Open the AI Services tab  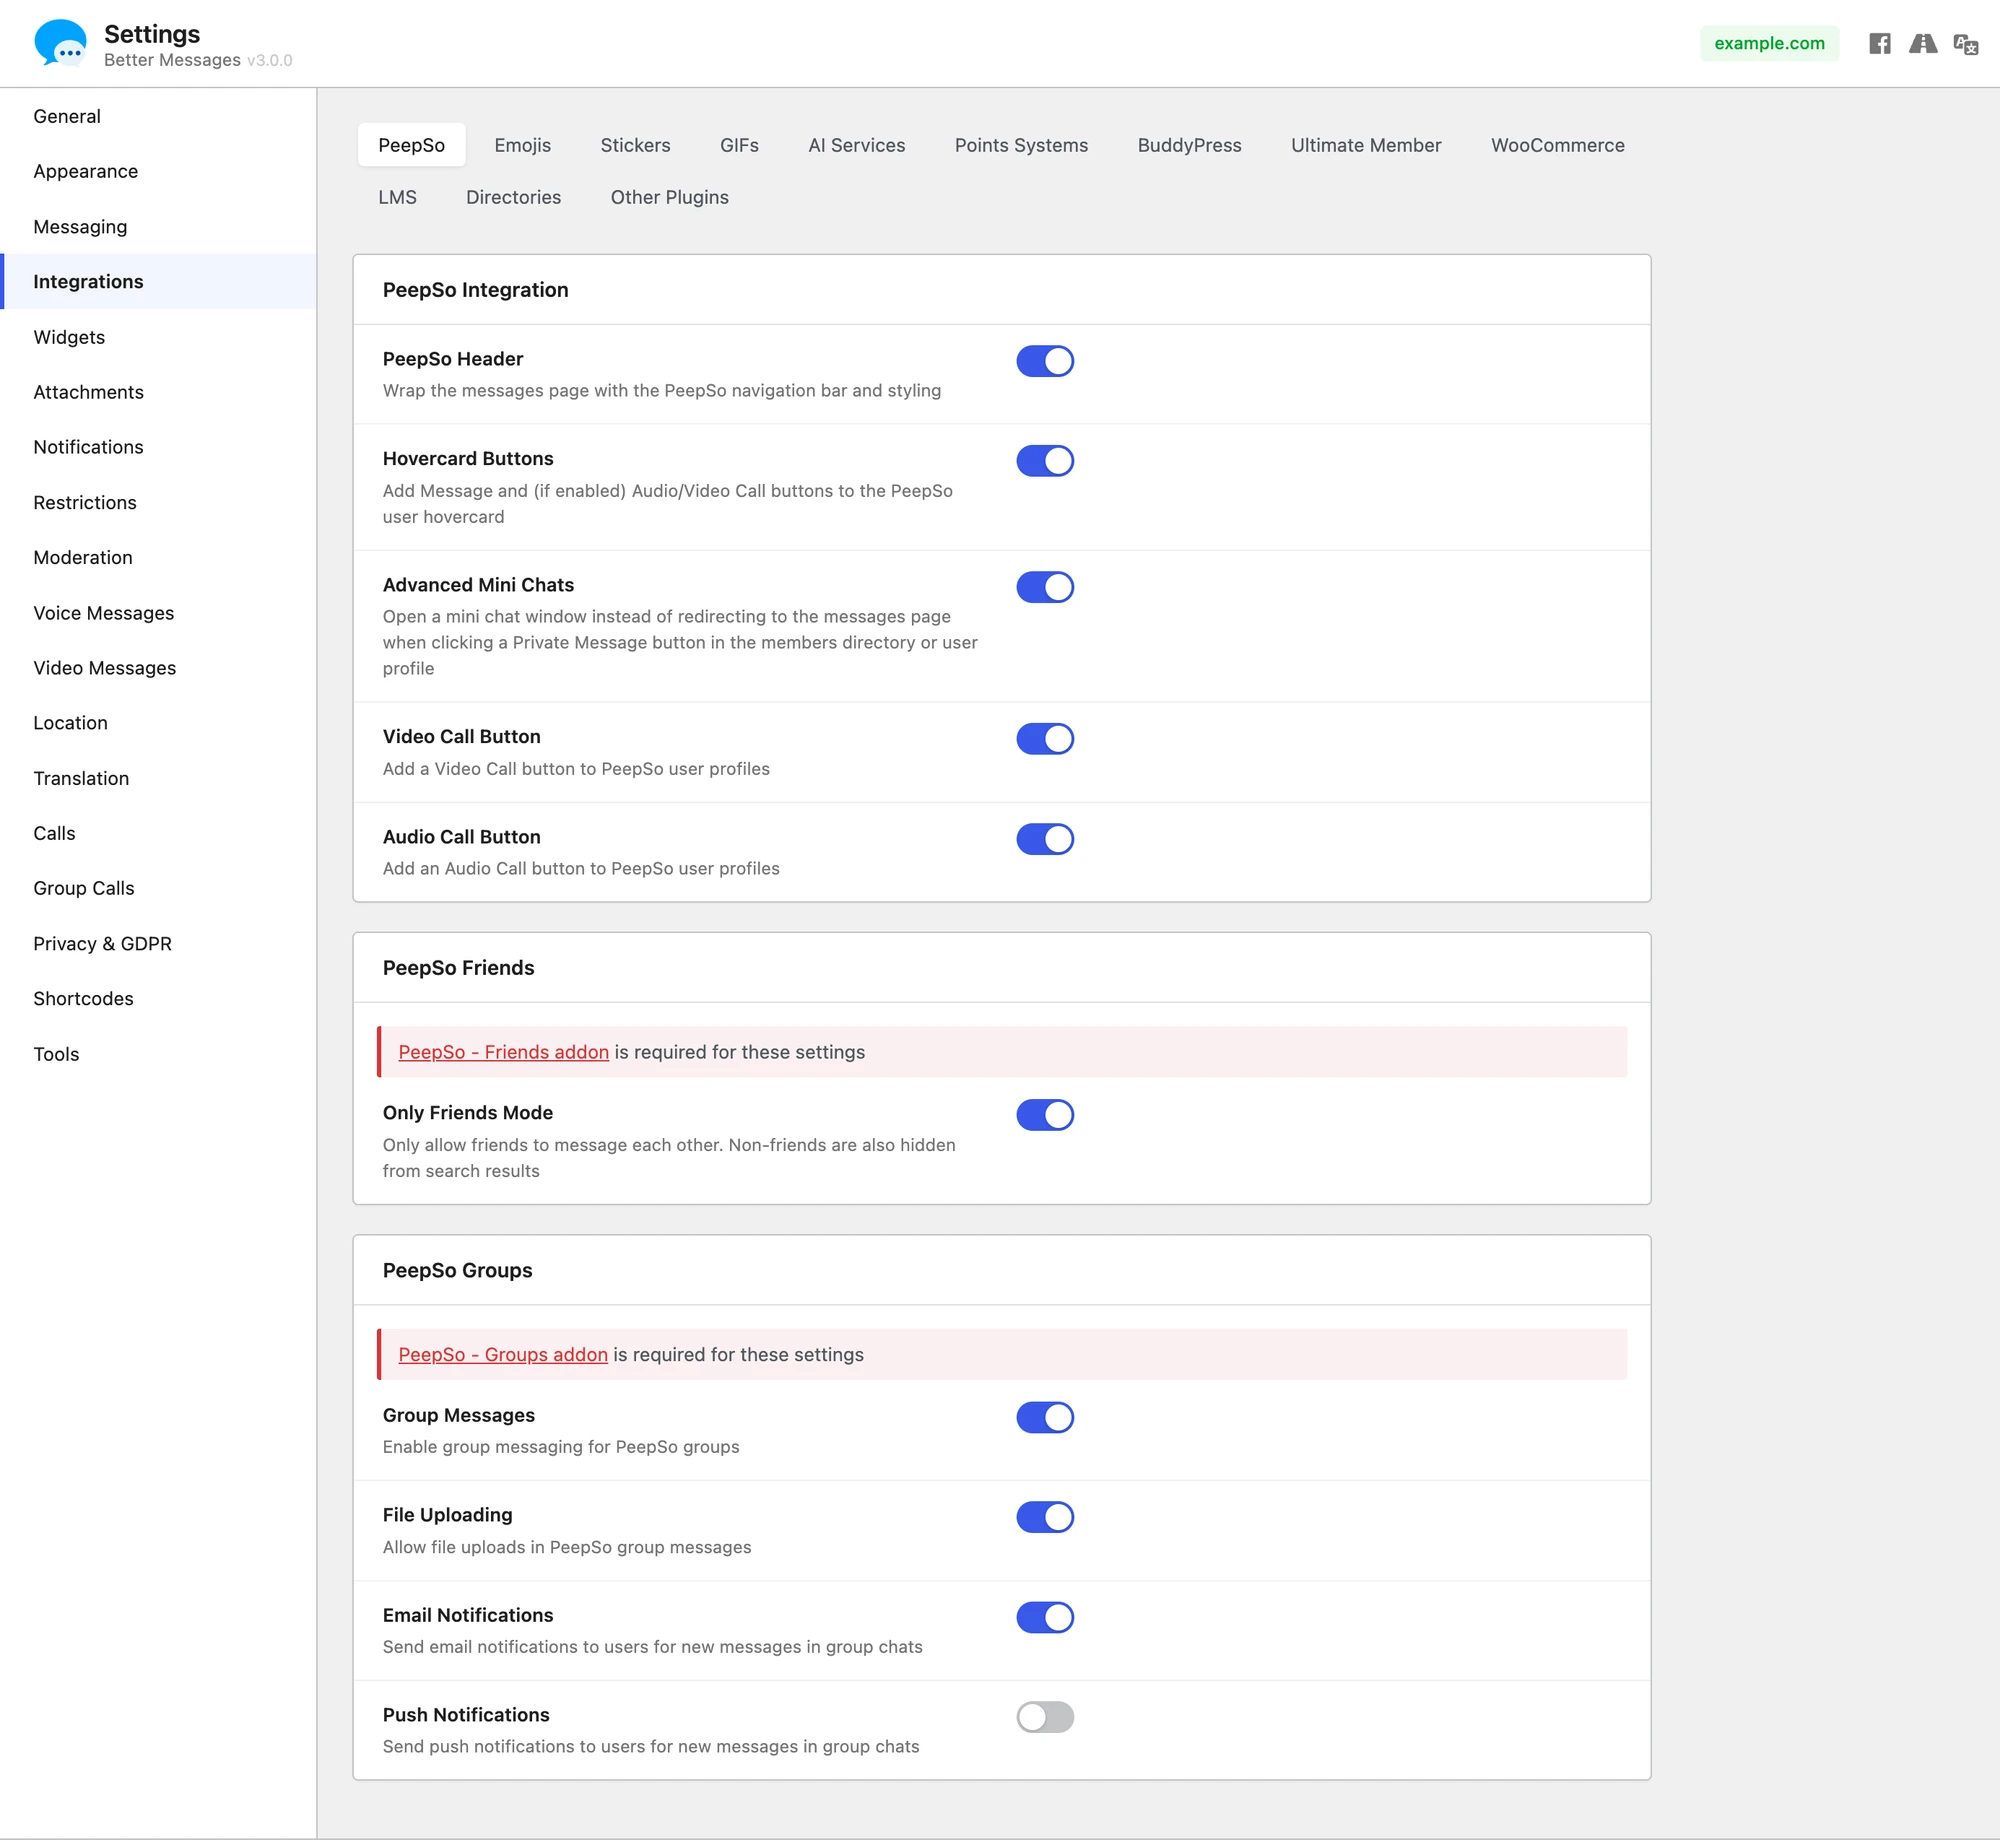pyautogui.click(x=856, y=145)
